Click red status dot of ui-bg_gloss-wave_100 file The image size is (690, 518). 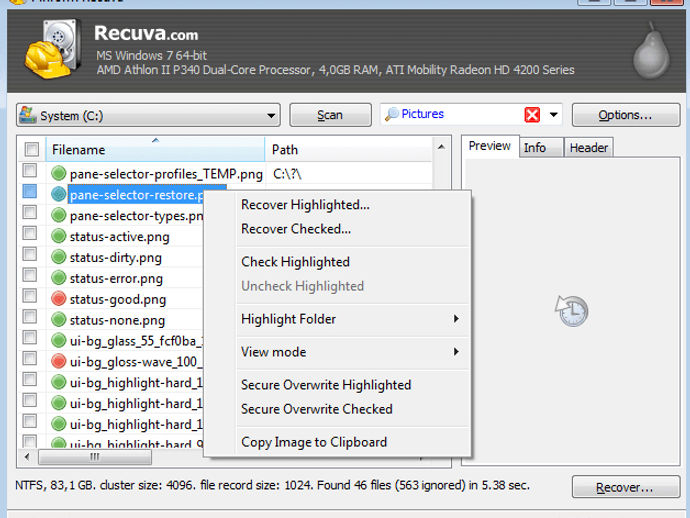pyautogui.click(x=59, y=361)
